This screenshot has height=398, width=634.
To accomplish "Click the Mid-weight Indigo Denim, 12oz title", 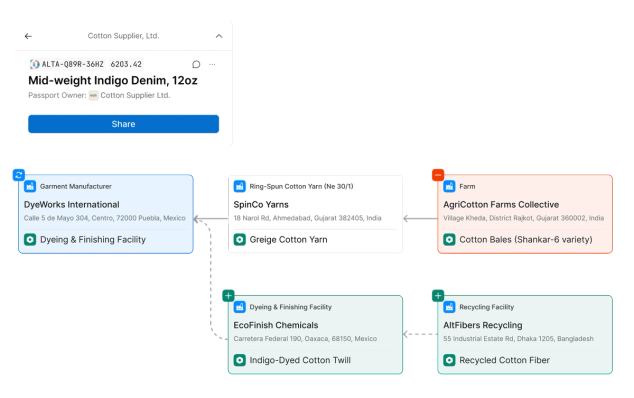I will (113, 80).
